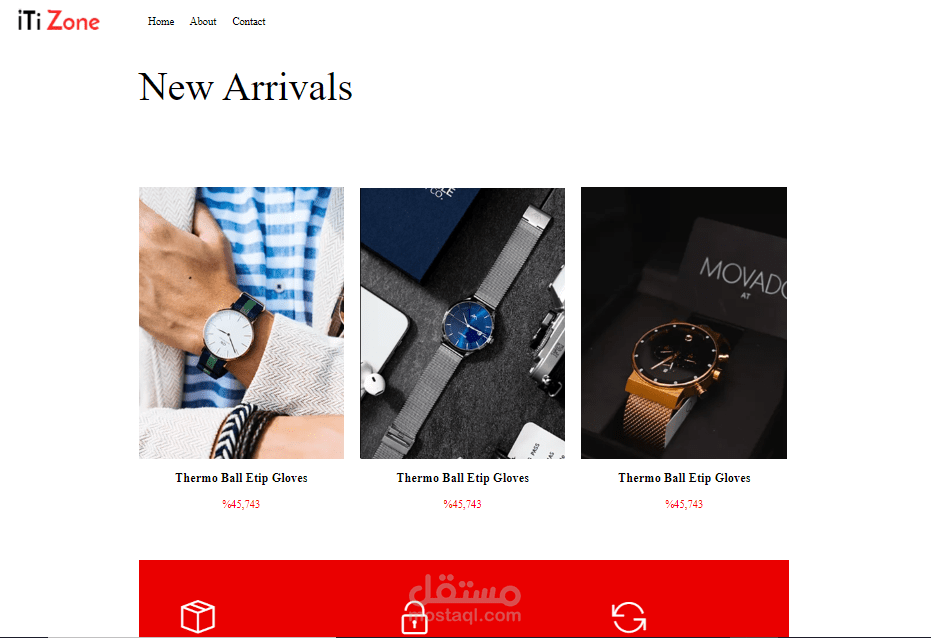
Task: Open the blue-dial mesh watch photo
Action: pyautogui.click(x=463, y=323)
